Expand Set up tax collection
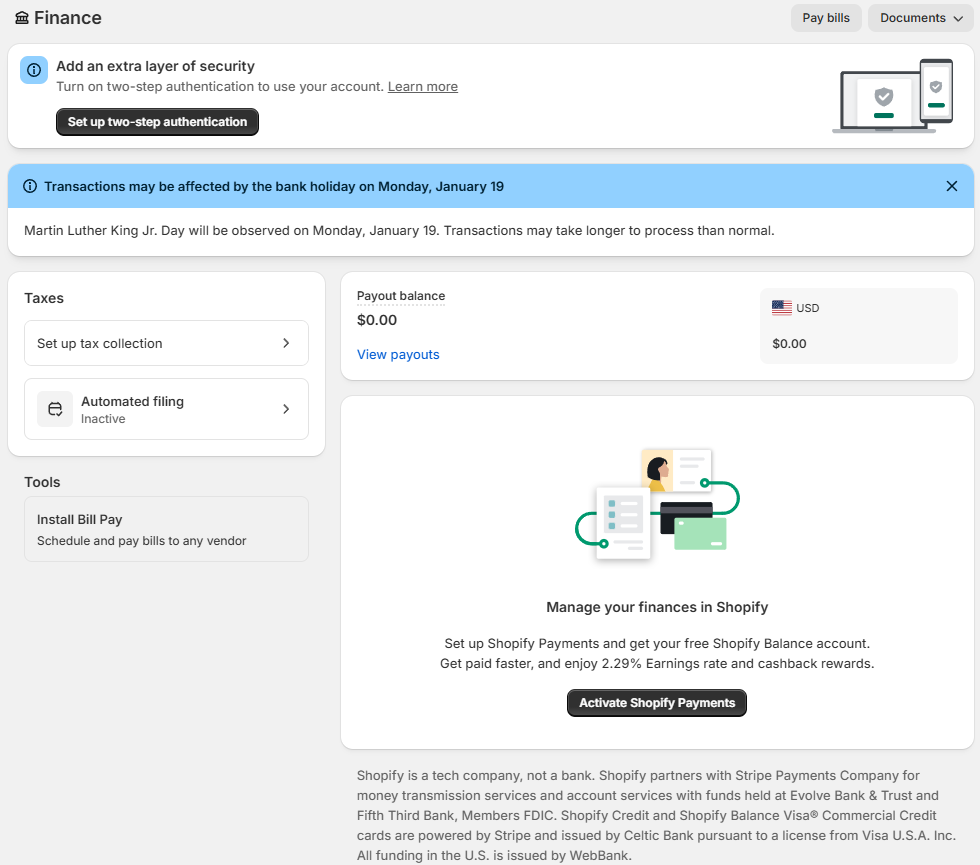 point(166,343)
